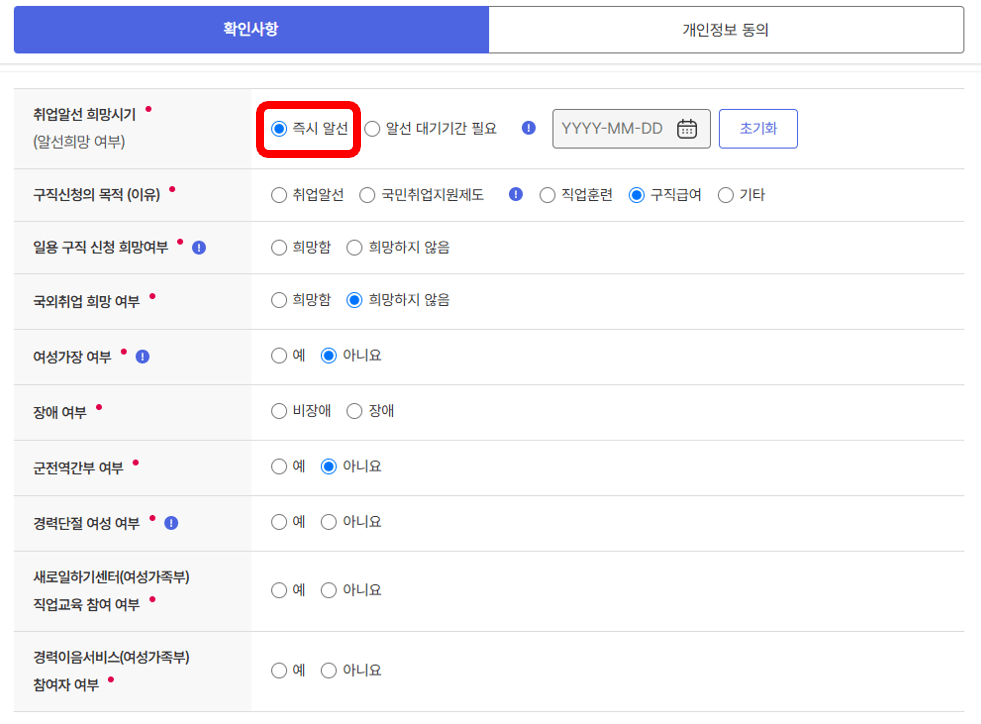Select 직업훈련 as the 구직신청 목적
981x724 pixels.
click(549, 194)
